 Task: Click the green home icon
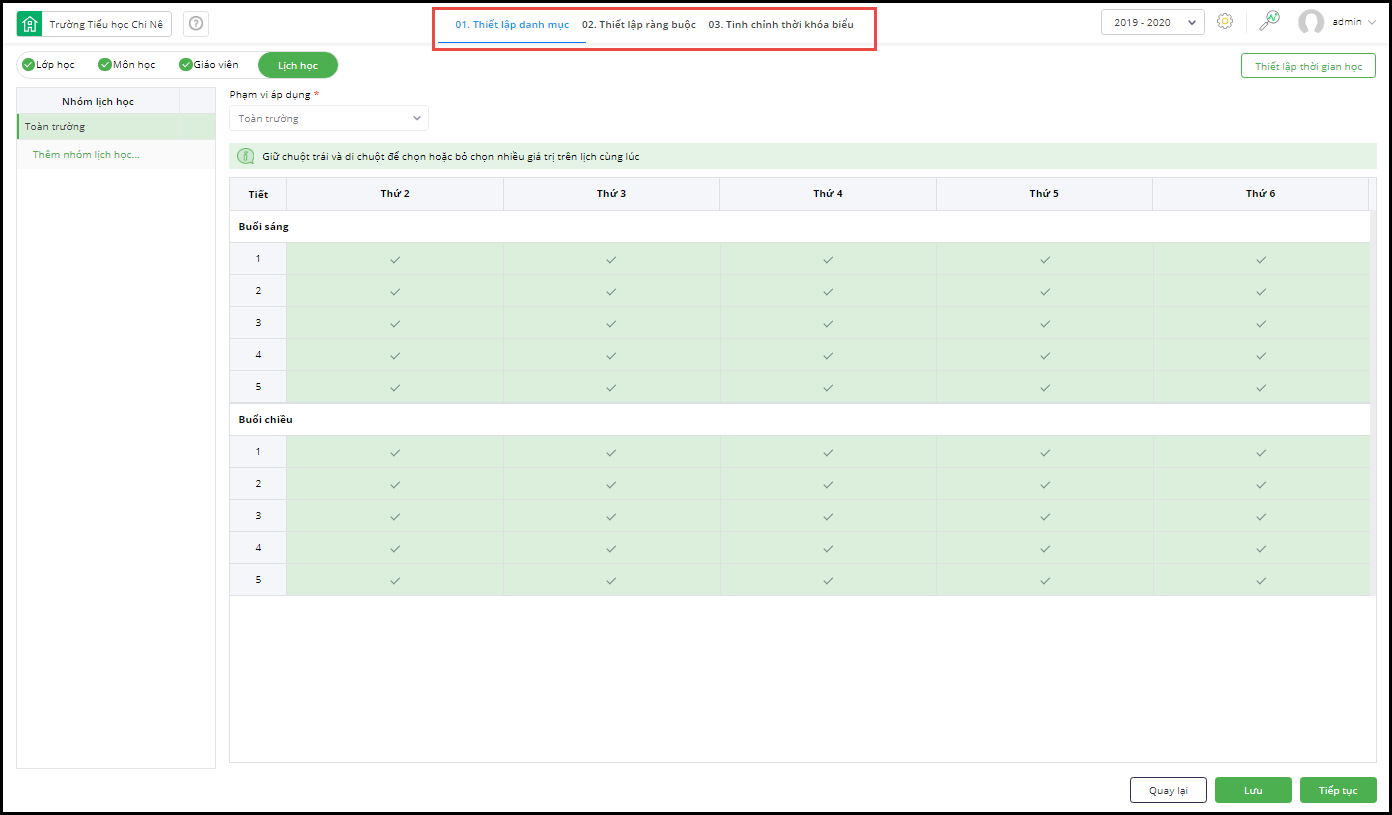30,24
